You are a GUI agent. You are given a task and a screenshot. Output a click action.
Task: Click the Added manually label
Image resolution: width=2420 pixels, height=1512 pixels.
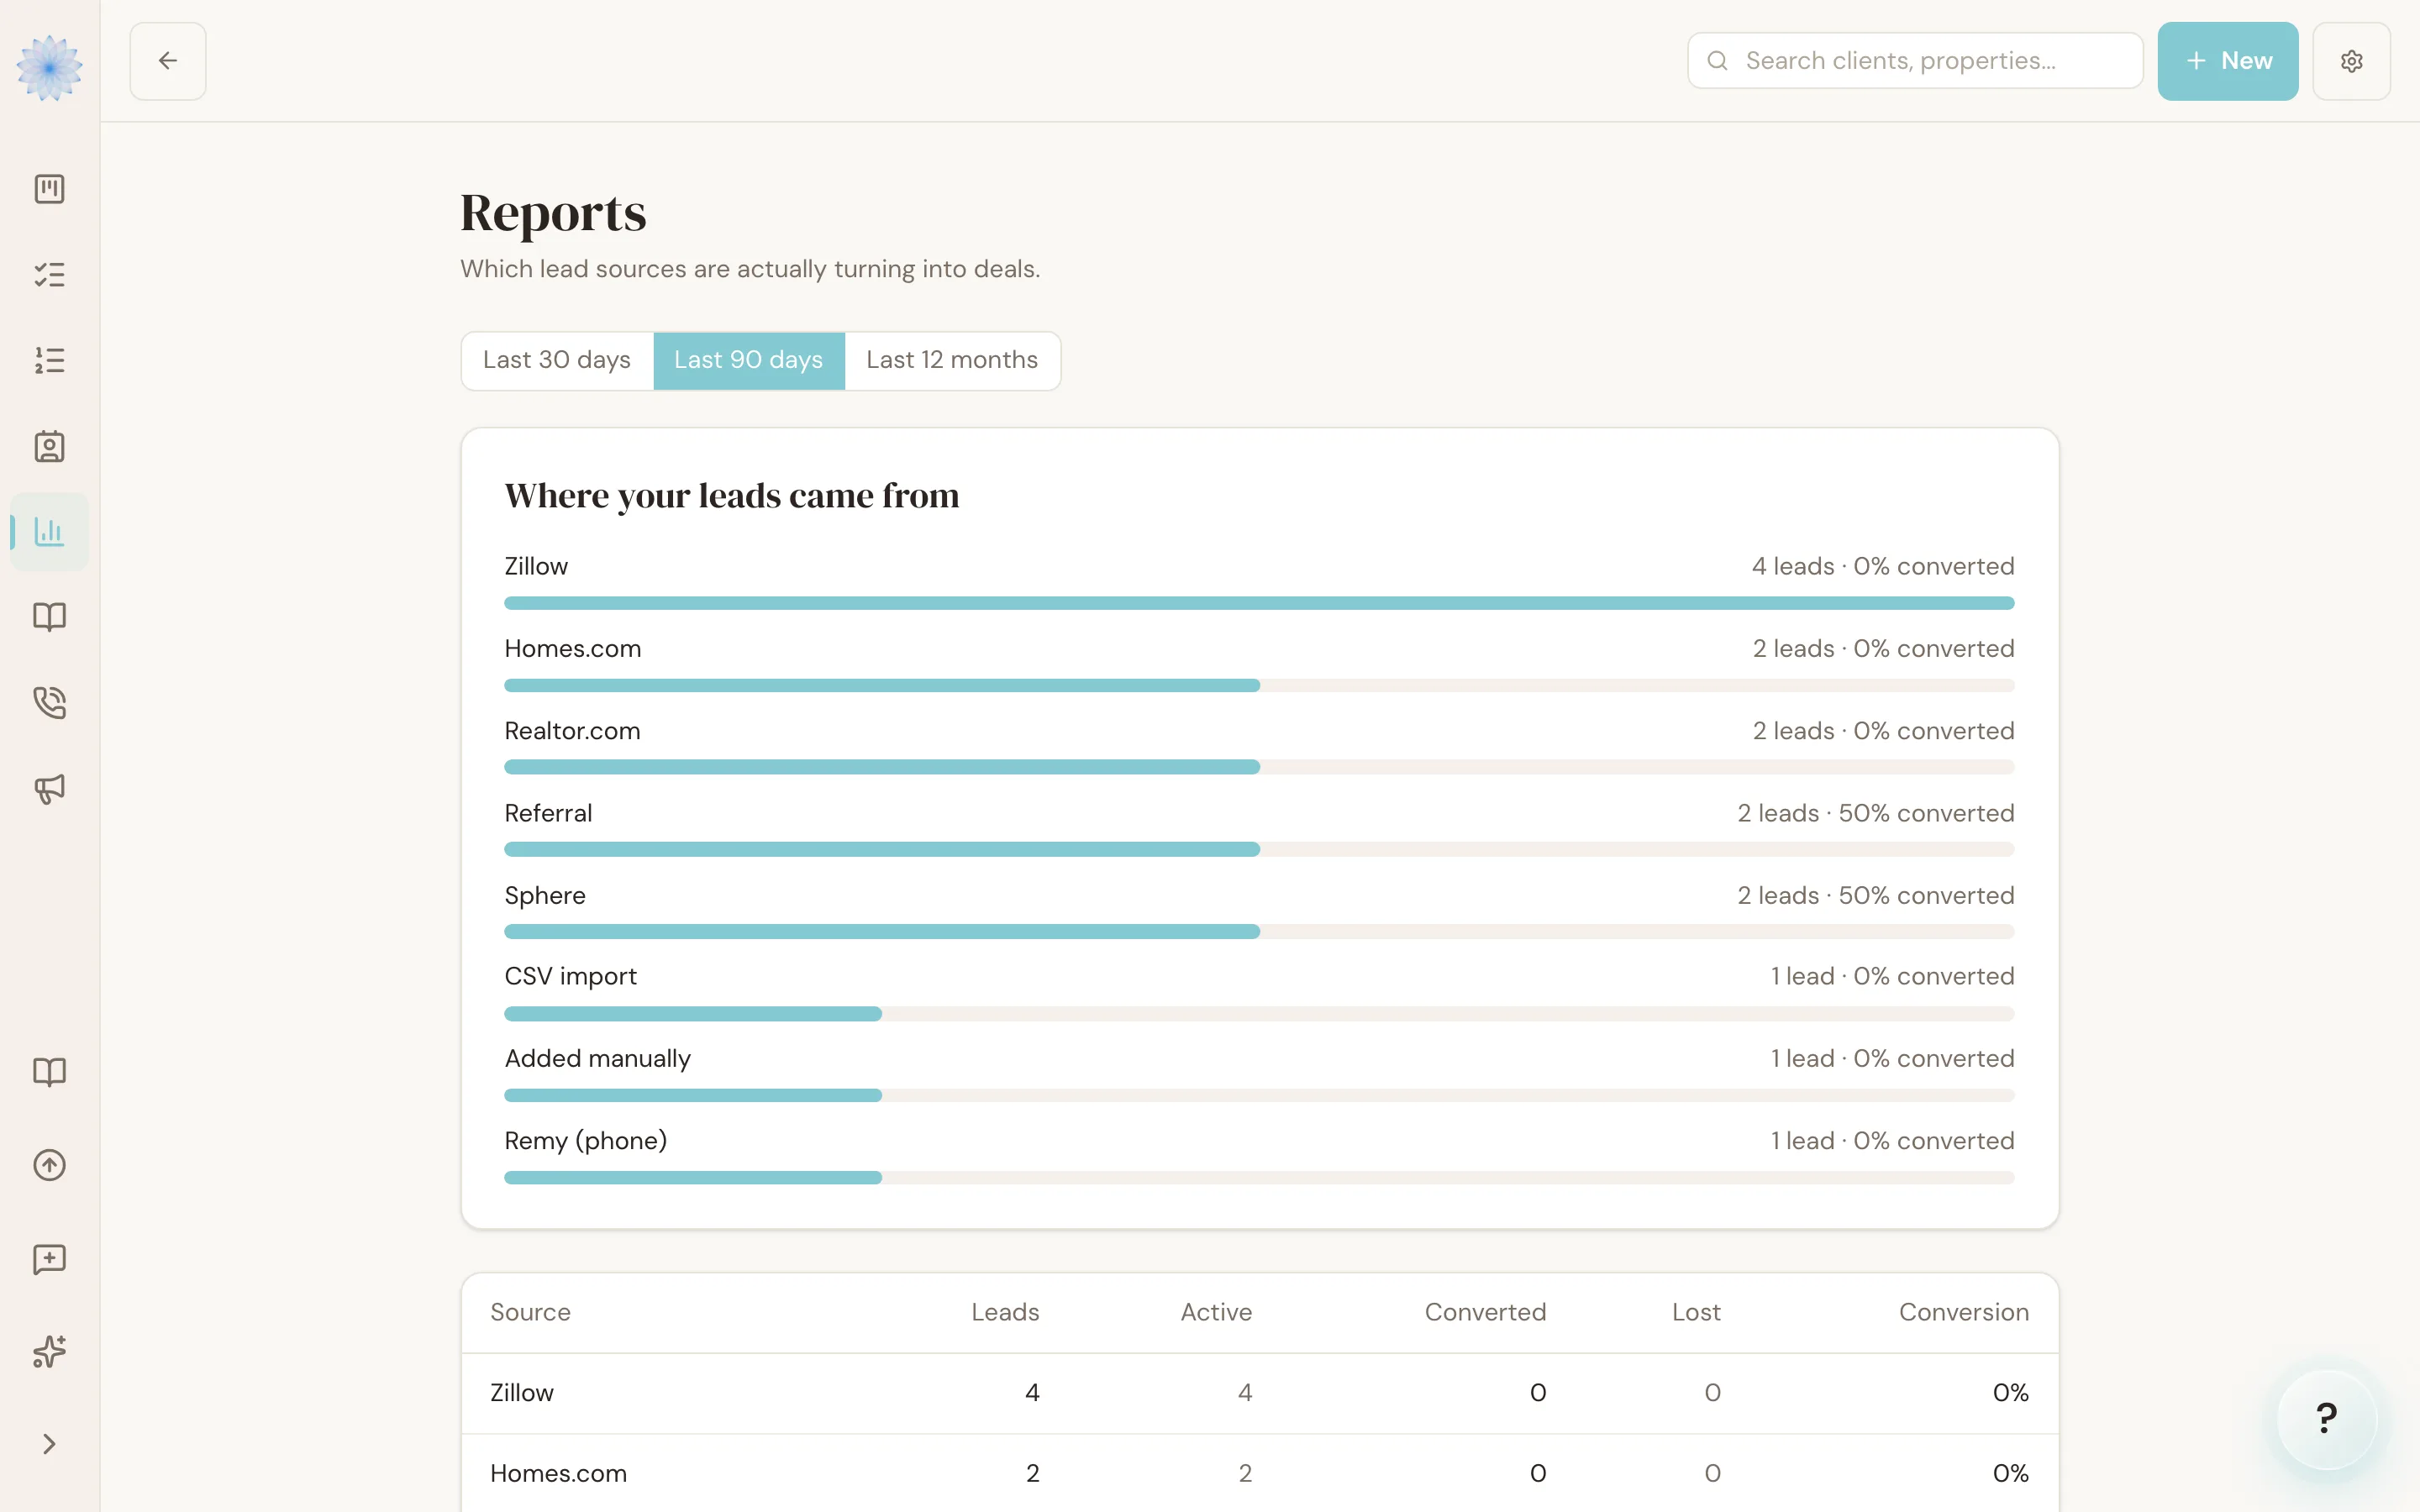(597, 1059)
